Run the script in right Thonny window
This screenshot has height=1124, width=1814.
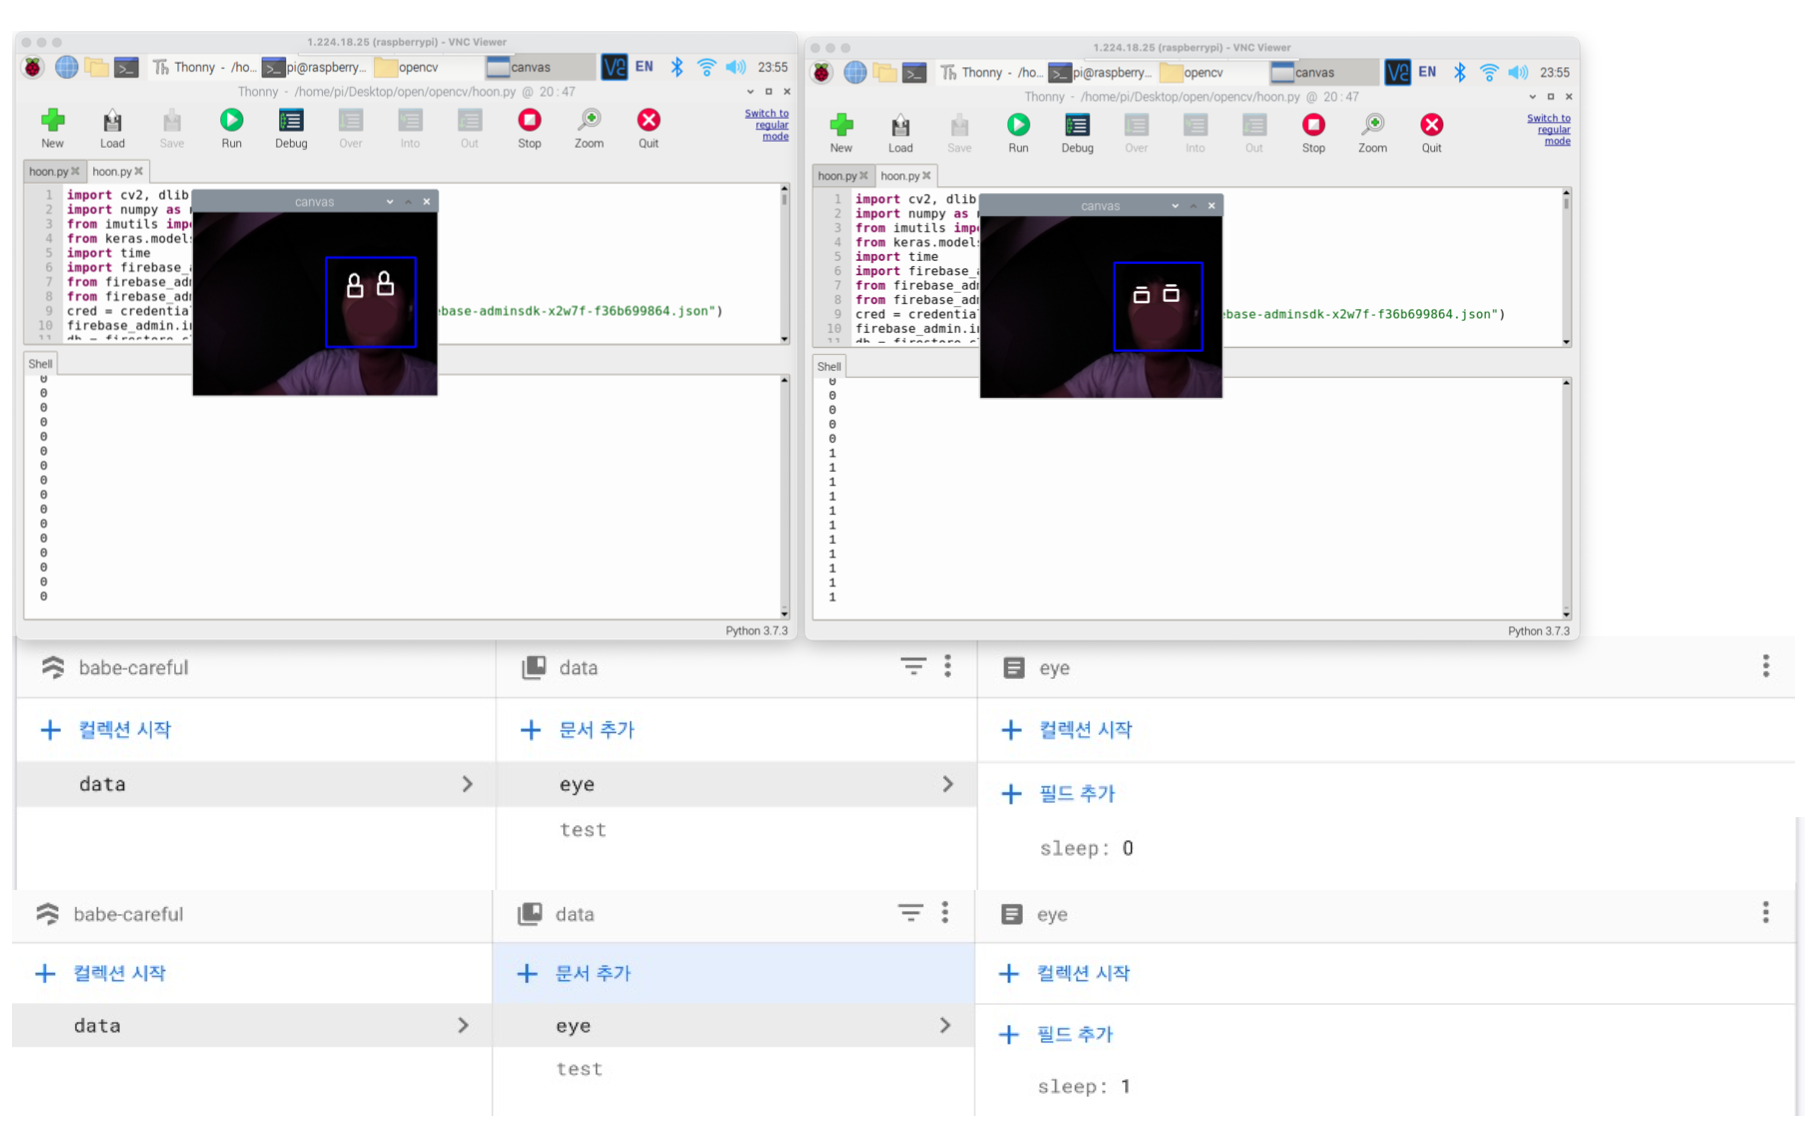(1018, 133)
